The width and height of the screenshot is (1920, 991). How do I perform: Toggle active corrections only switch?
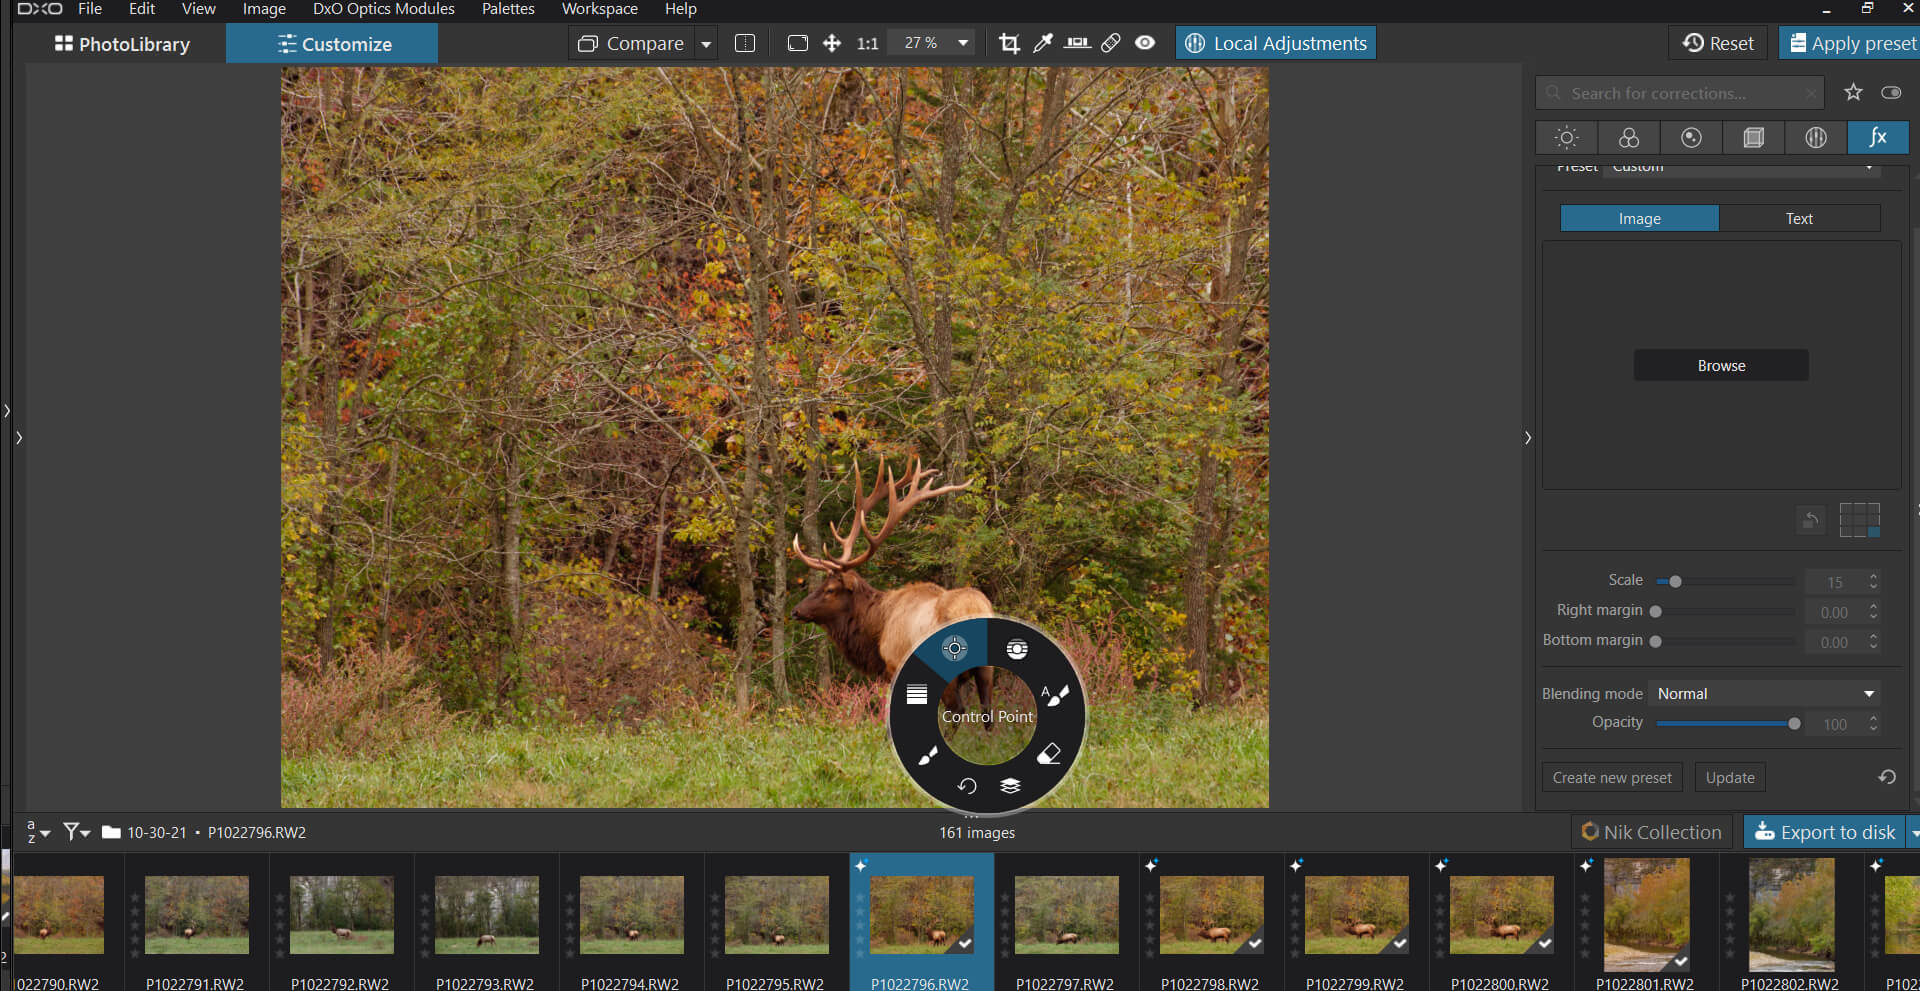pos(1891,93)
